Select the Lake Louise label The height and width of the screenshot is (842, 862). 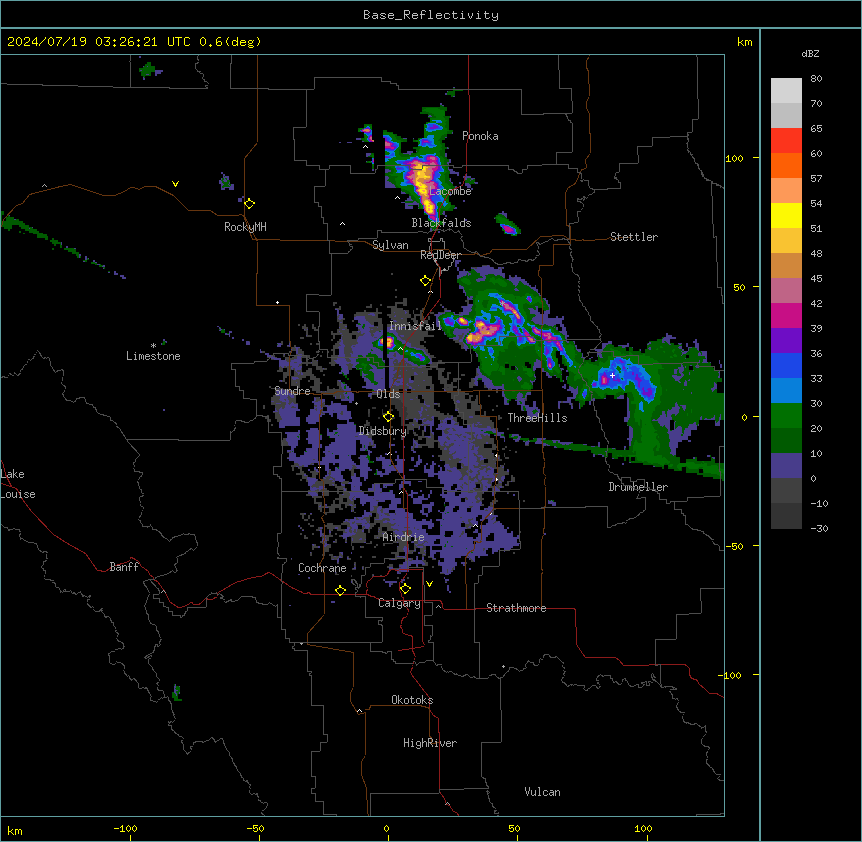point(18,484)
